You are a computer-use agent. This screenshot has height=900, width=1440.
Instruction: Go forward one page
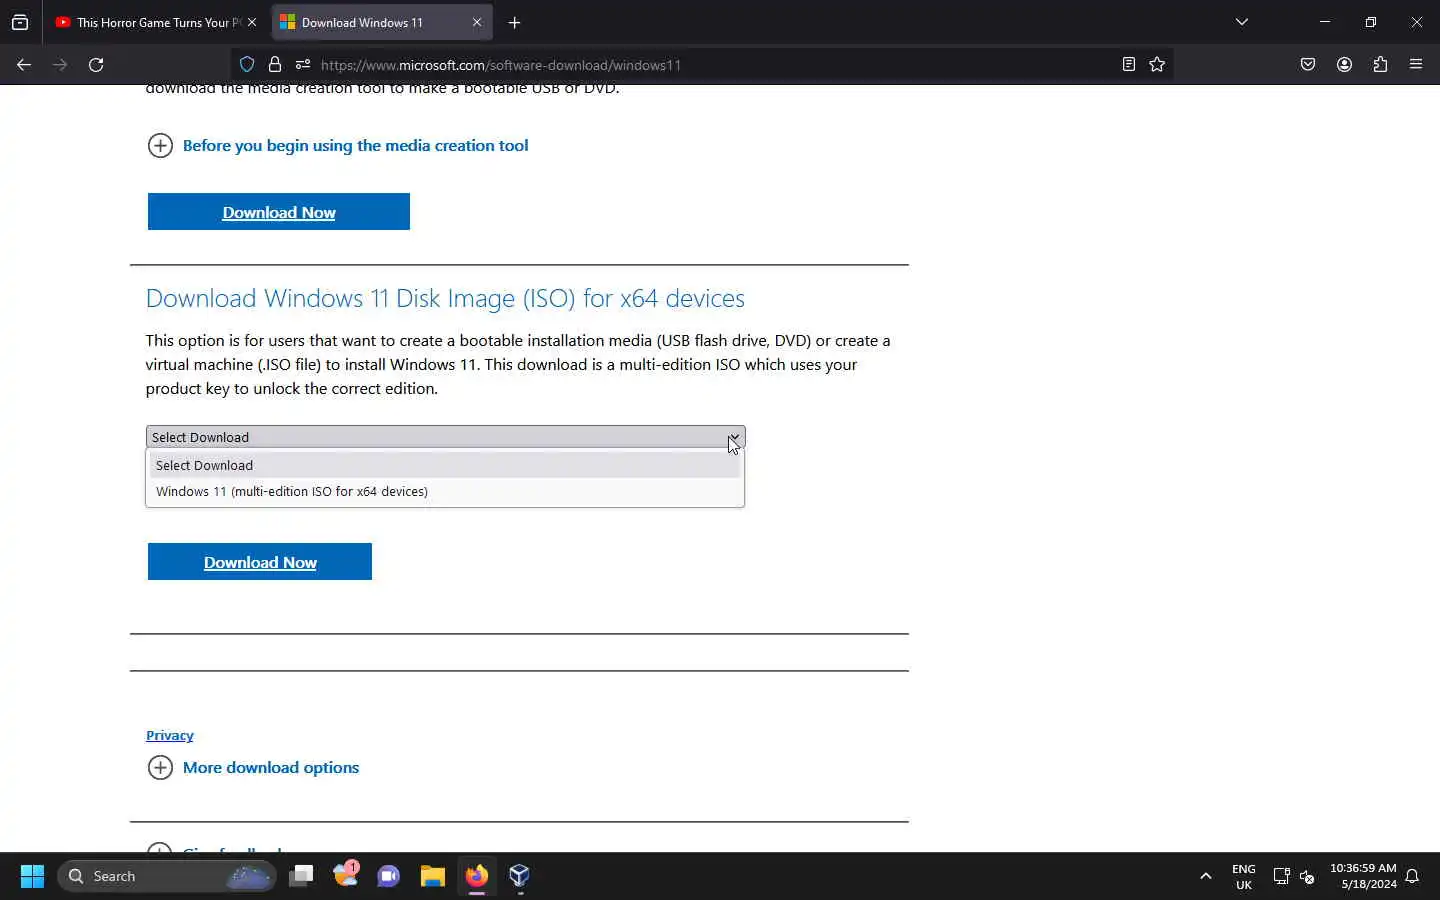[60, 65]
